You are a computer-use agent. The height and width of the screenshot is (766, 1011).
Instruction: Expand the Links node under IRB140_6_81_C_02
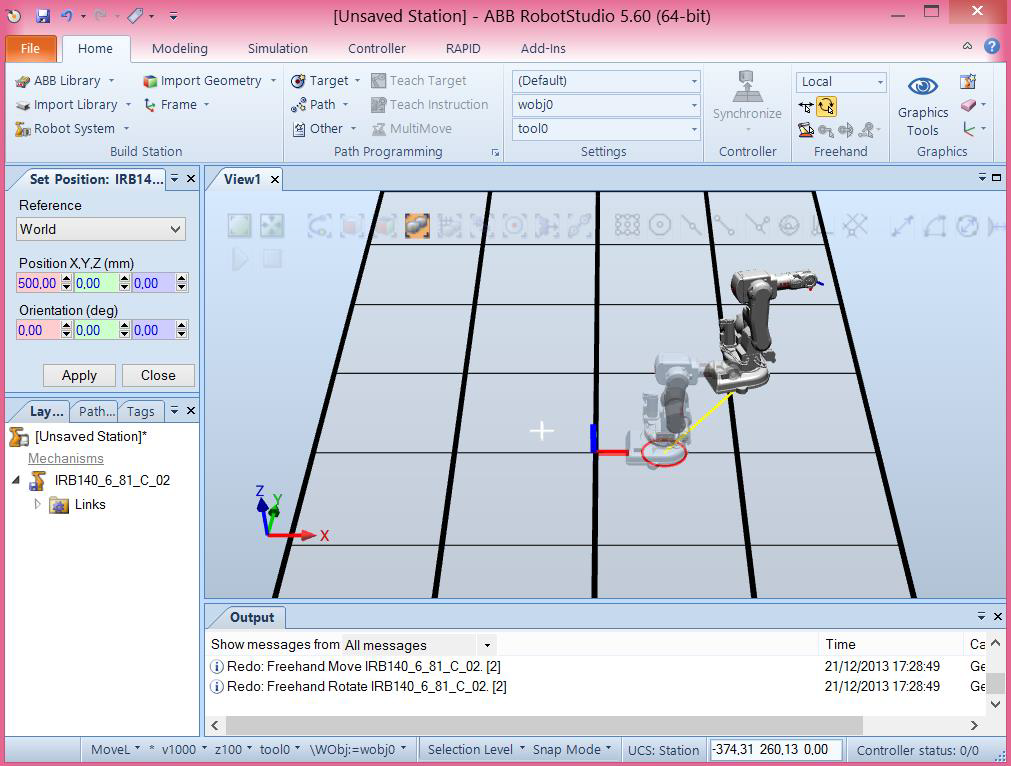pos(38,504)
